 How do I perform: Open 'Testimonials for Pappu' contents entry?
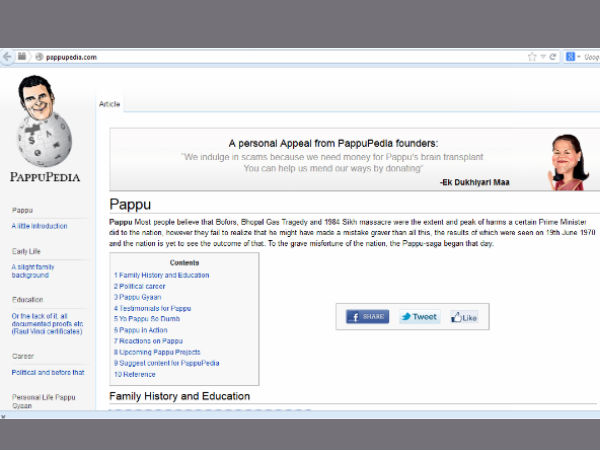tap(153, 308)
